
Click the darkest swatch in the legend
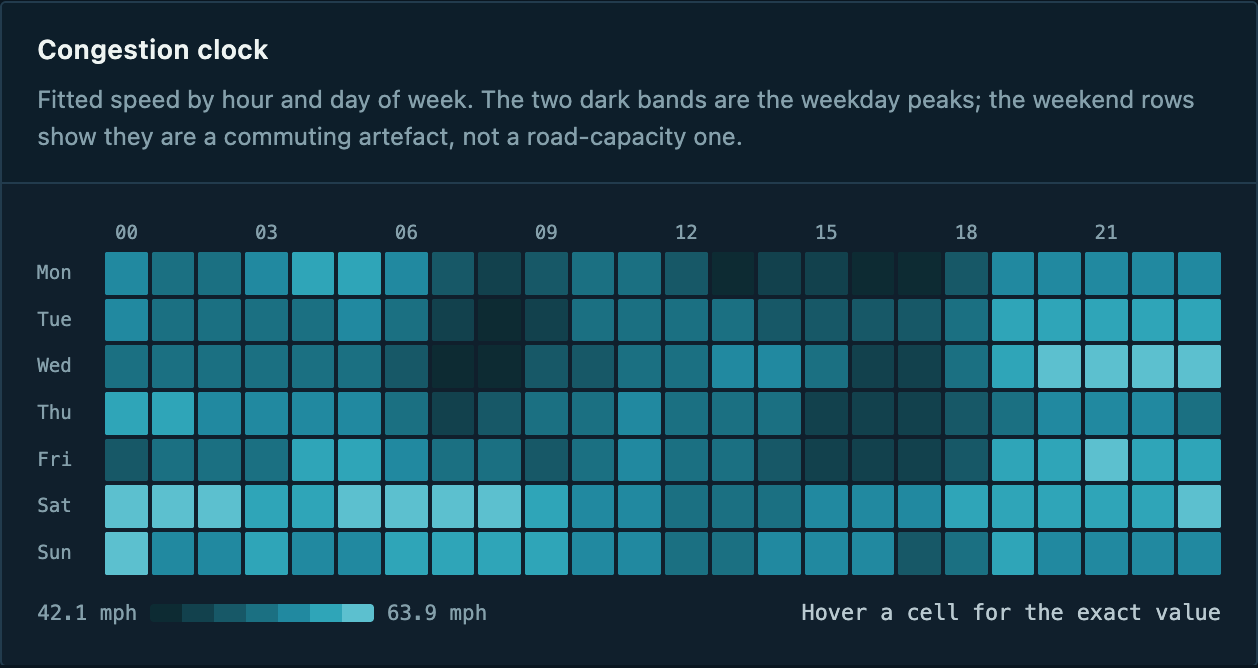point(166,613)
